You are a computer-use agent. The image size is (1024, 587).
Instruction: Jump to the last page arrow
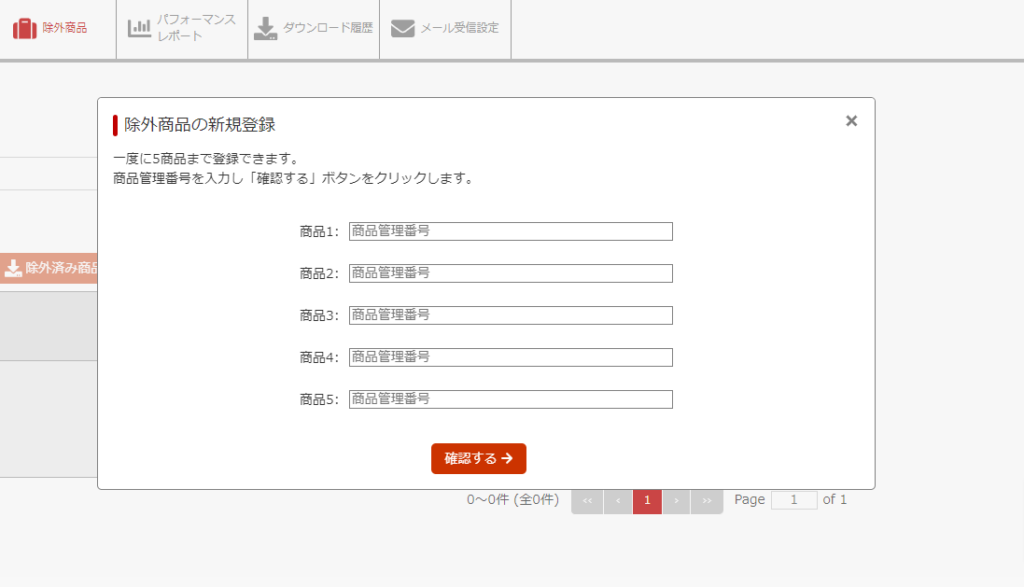click(707, 501)
